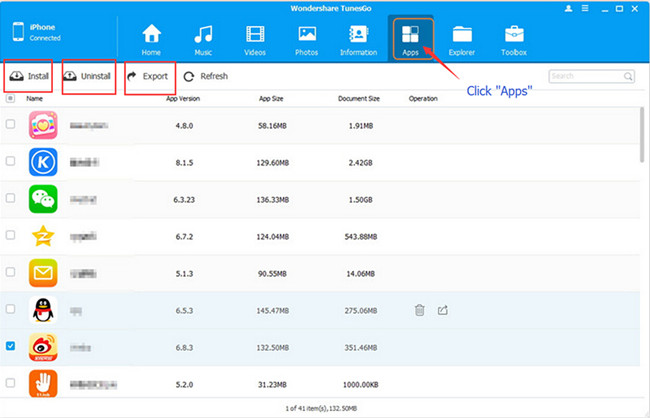Click the connected iPhone device icon
Image resolution: width=650 pixels, height=418 pixels.
(18, 32)
